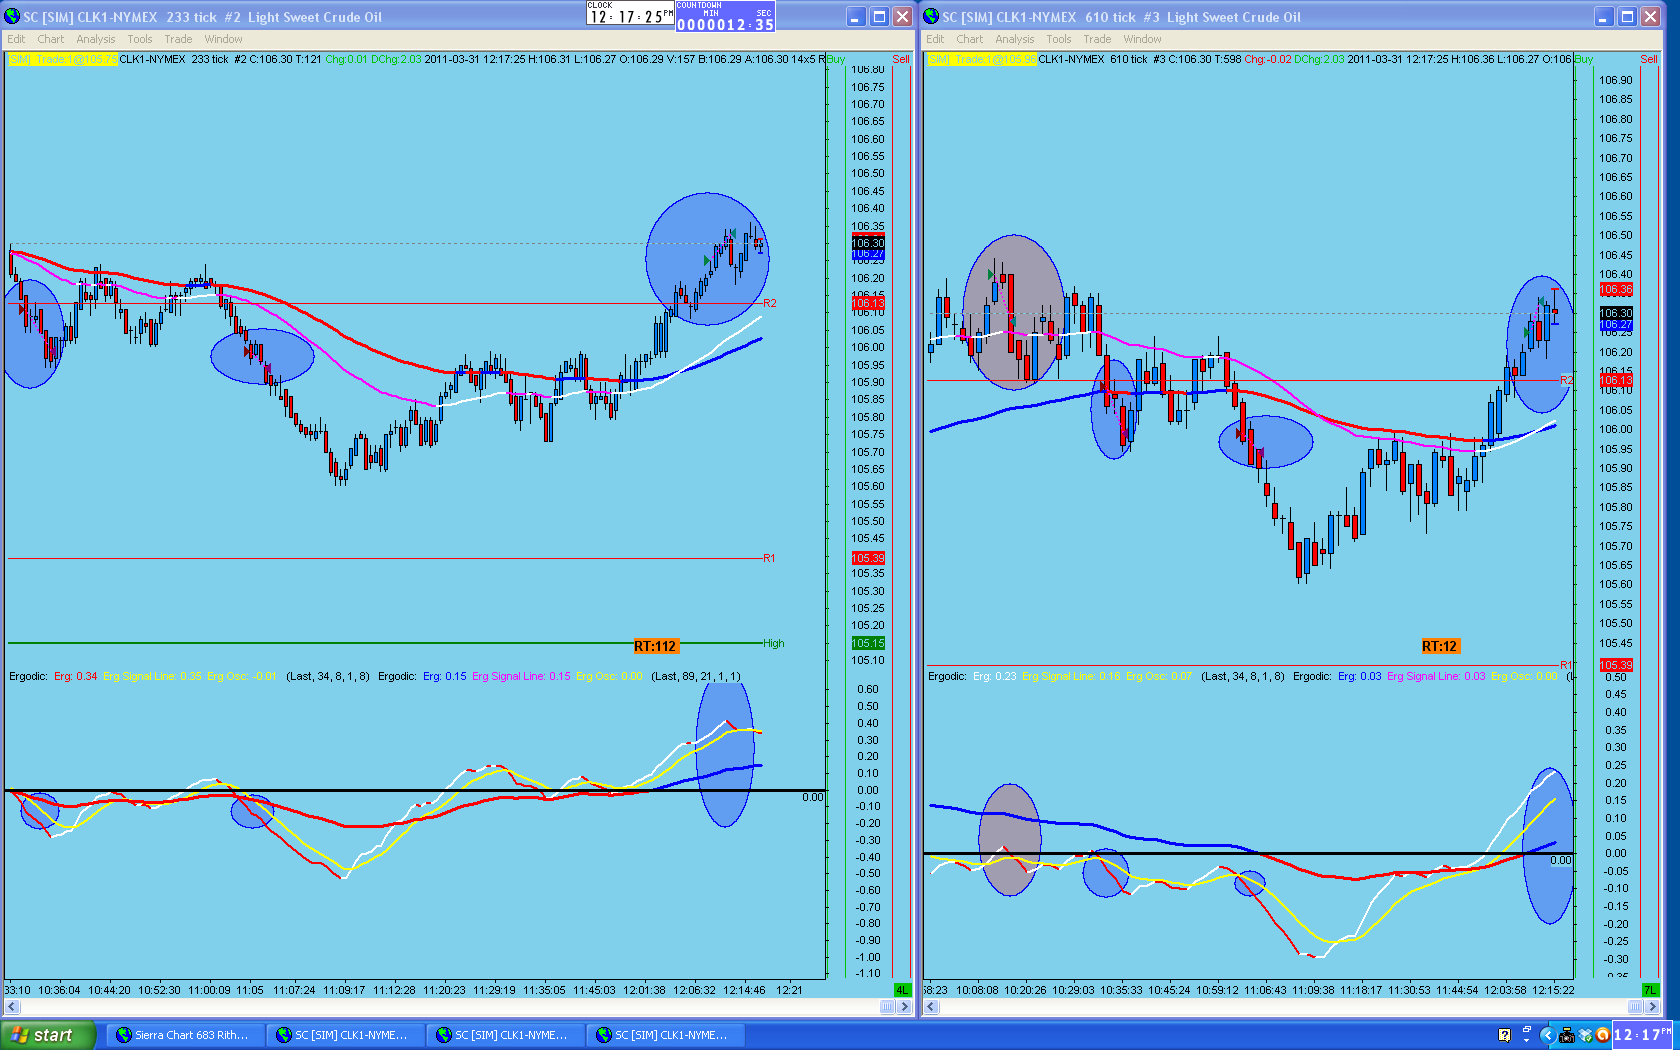Expand hidden system tray icons
1680x1050 pixels.
point(1547,1035)
